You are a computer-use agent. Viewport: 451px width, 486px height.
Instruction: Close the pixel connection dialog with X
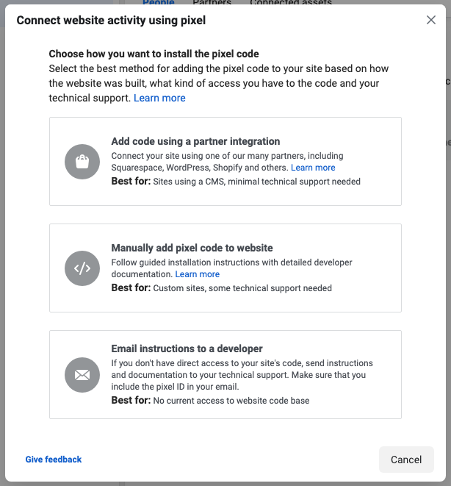[431, 20]
